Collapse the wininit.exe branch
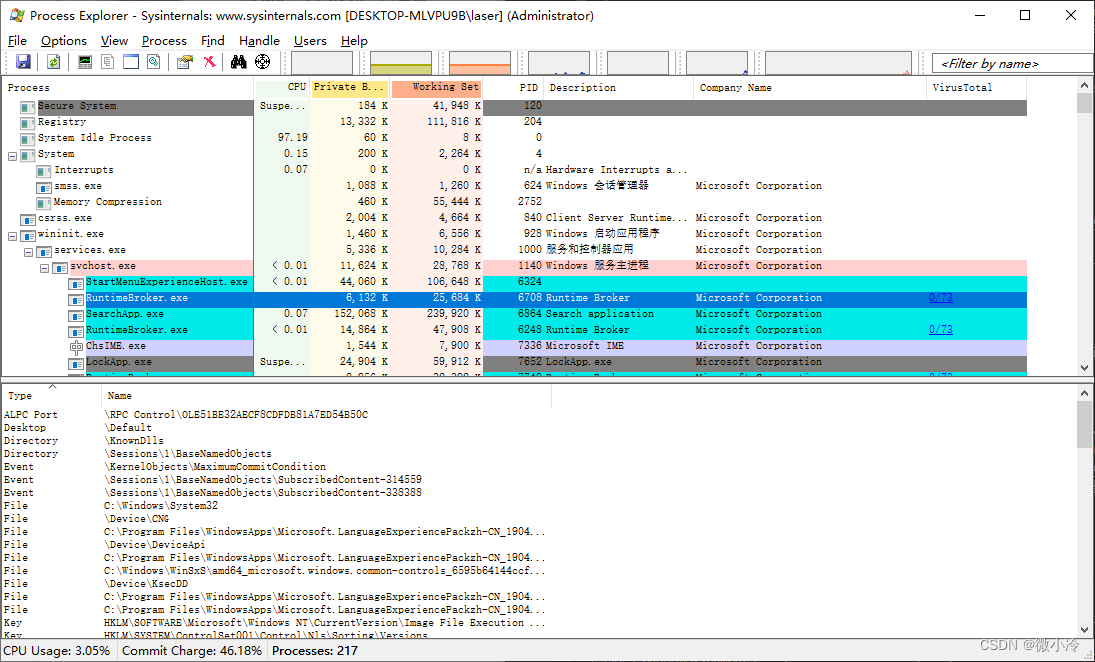This screenshot has height=662, width=1095. click(x=12, y=233)
